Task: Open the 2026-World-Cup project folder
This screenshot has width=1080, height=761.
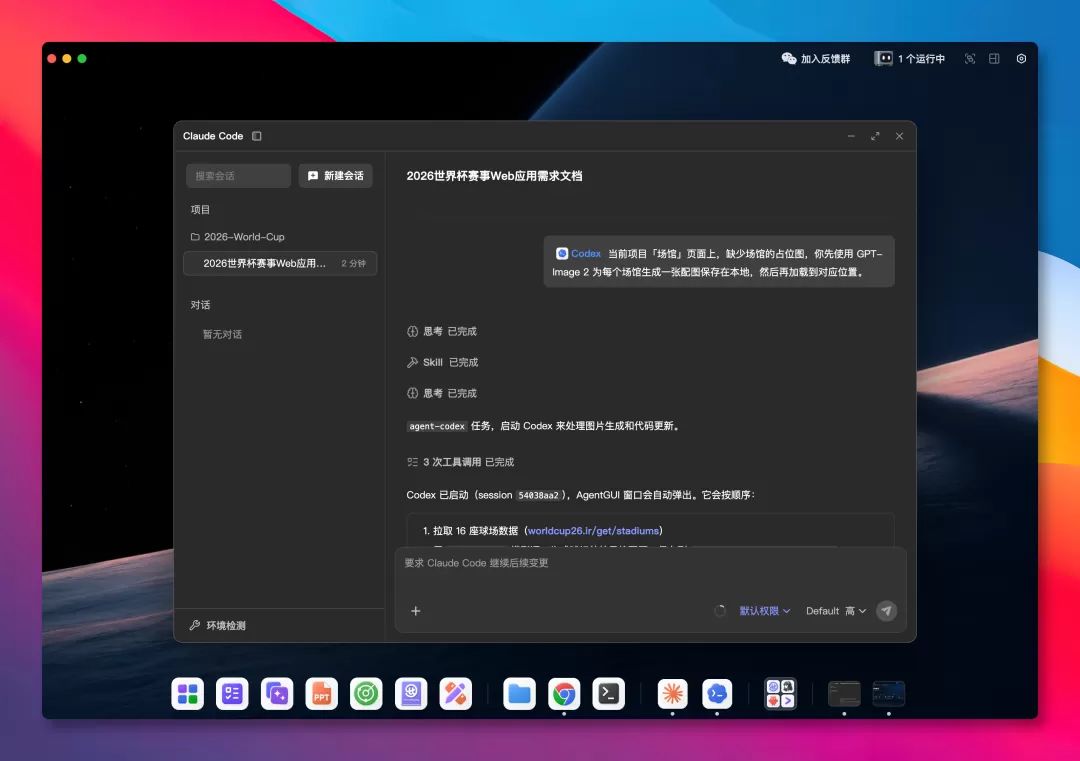Action: tap(238, 237)
